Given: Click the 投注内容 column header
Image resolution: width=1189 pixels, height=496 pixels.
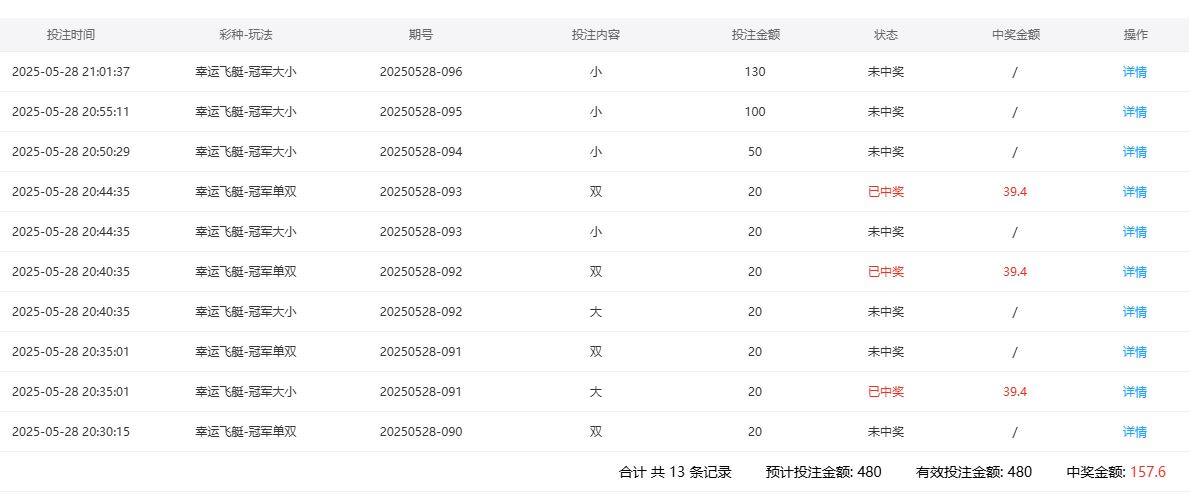Looking at the screenshot, I should point(595,34).
